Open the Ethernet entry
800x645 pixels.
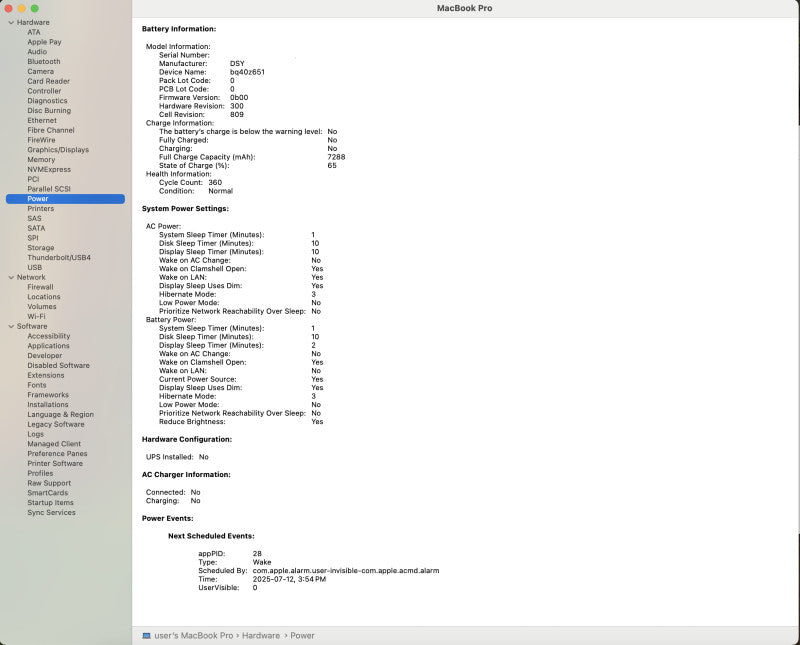pos(42,120)
